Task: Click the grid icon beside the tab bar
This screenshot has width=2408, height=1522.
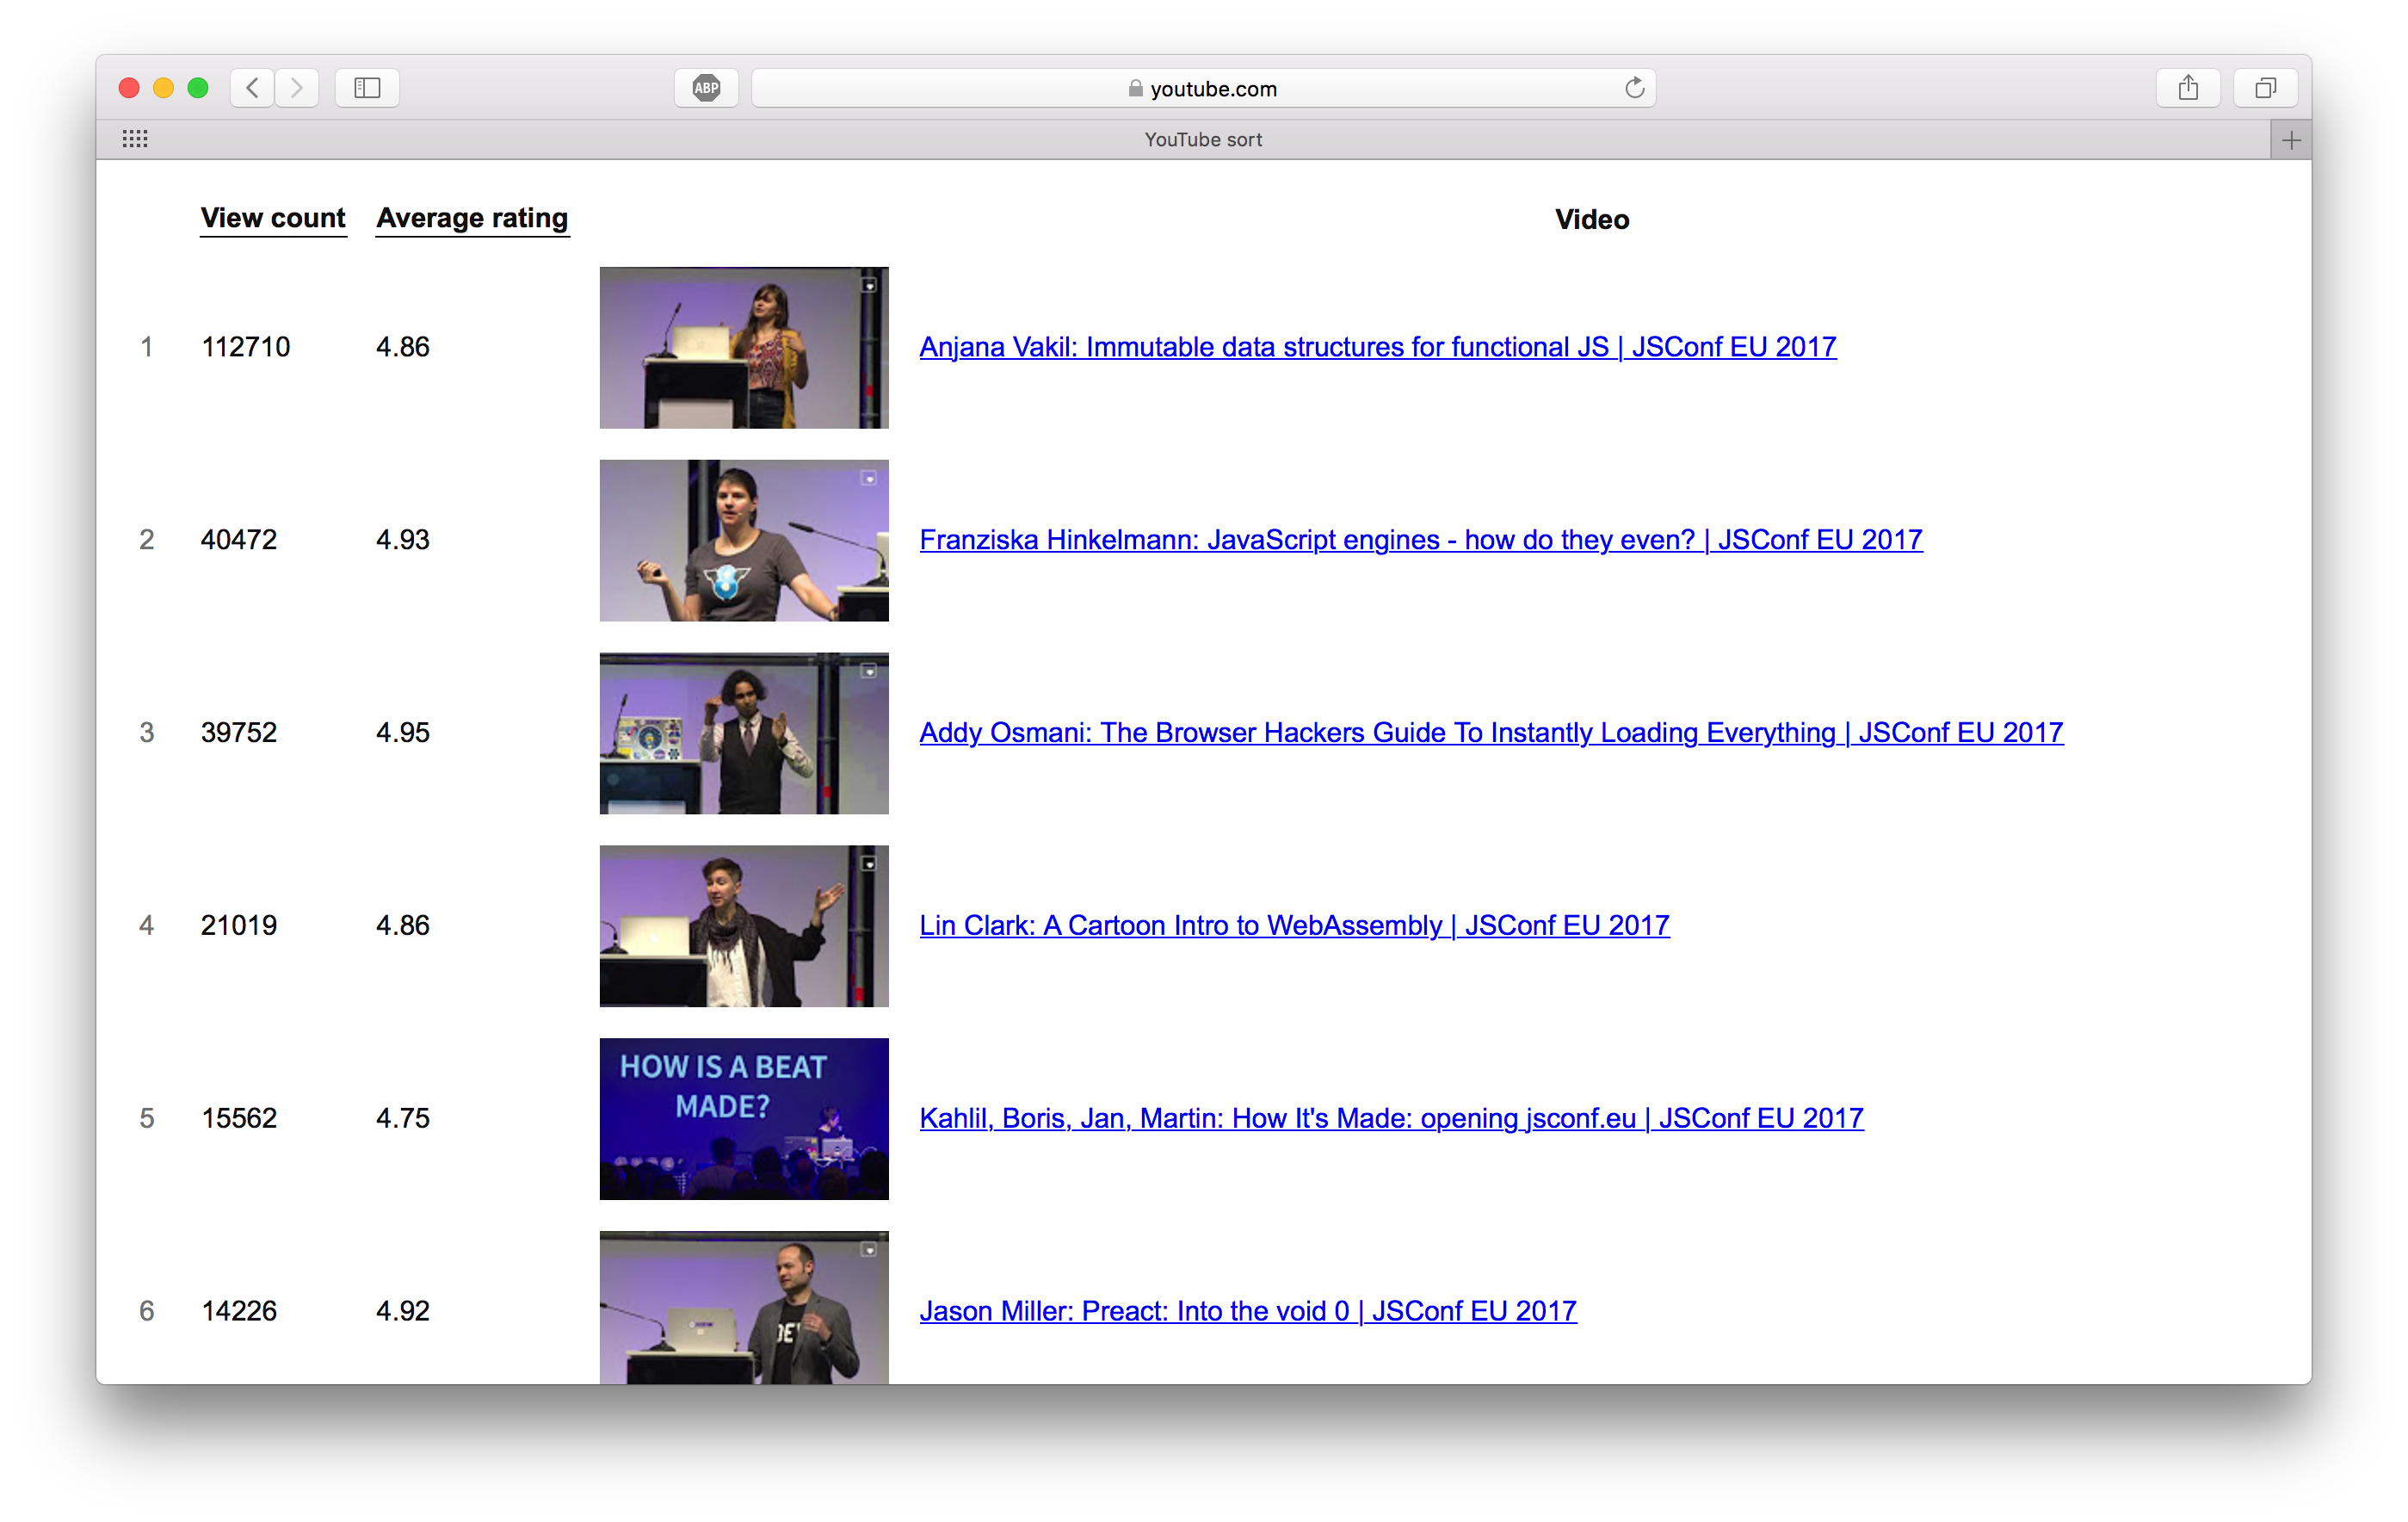Action: click(135, 138)
